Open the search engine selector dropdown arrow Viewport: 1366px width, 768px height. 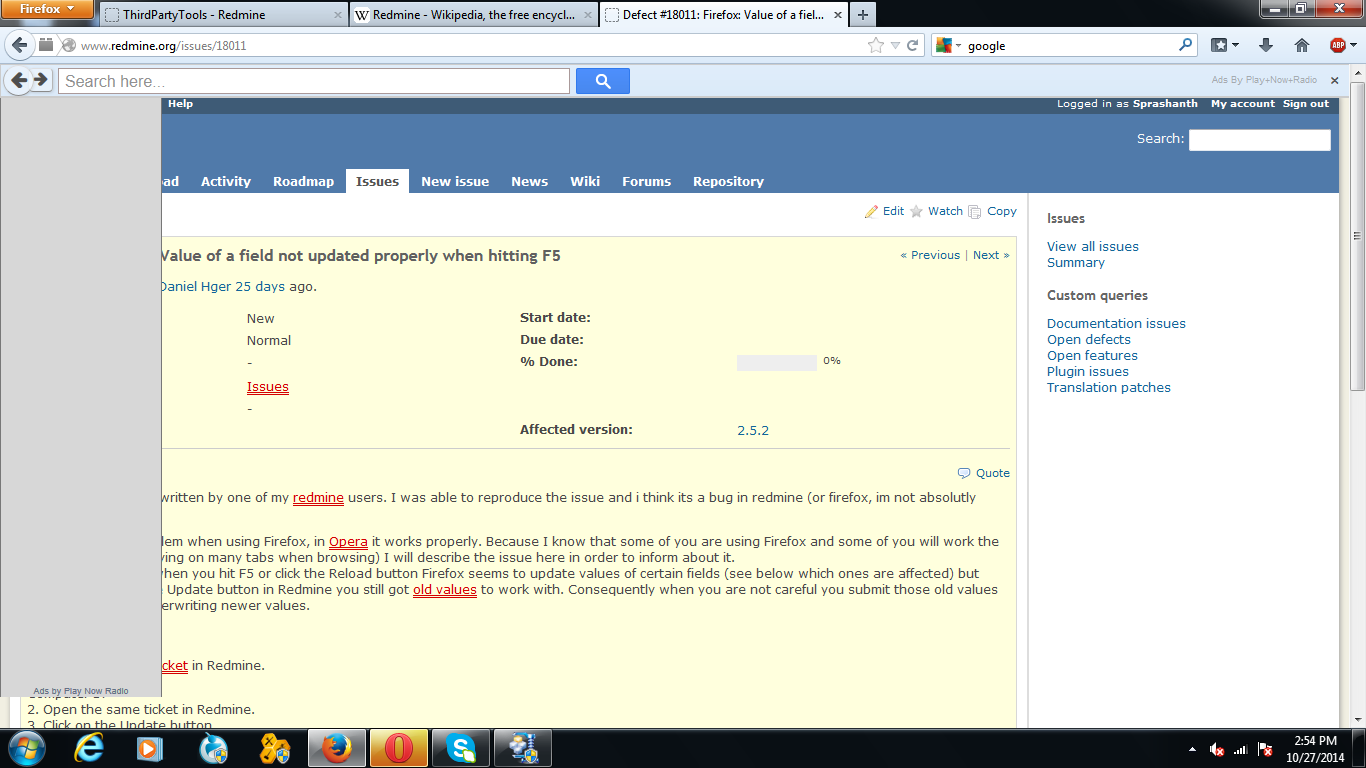point(958,46)
